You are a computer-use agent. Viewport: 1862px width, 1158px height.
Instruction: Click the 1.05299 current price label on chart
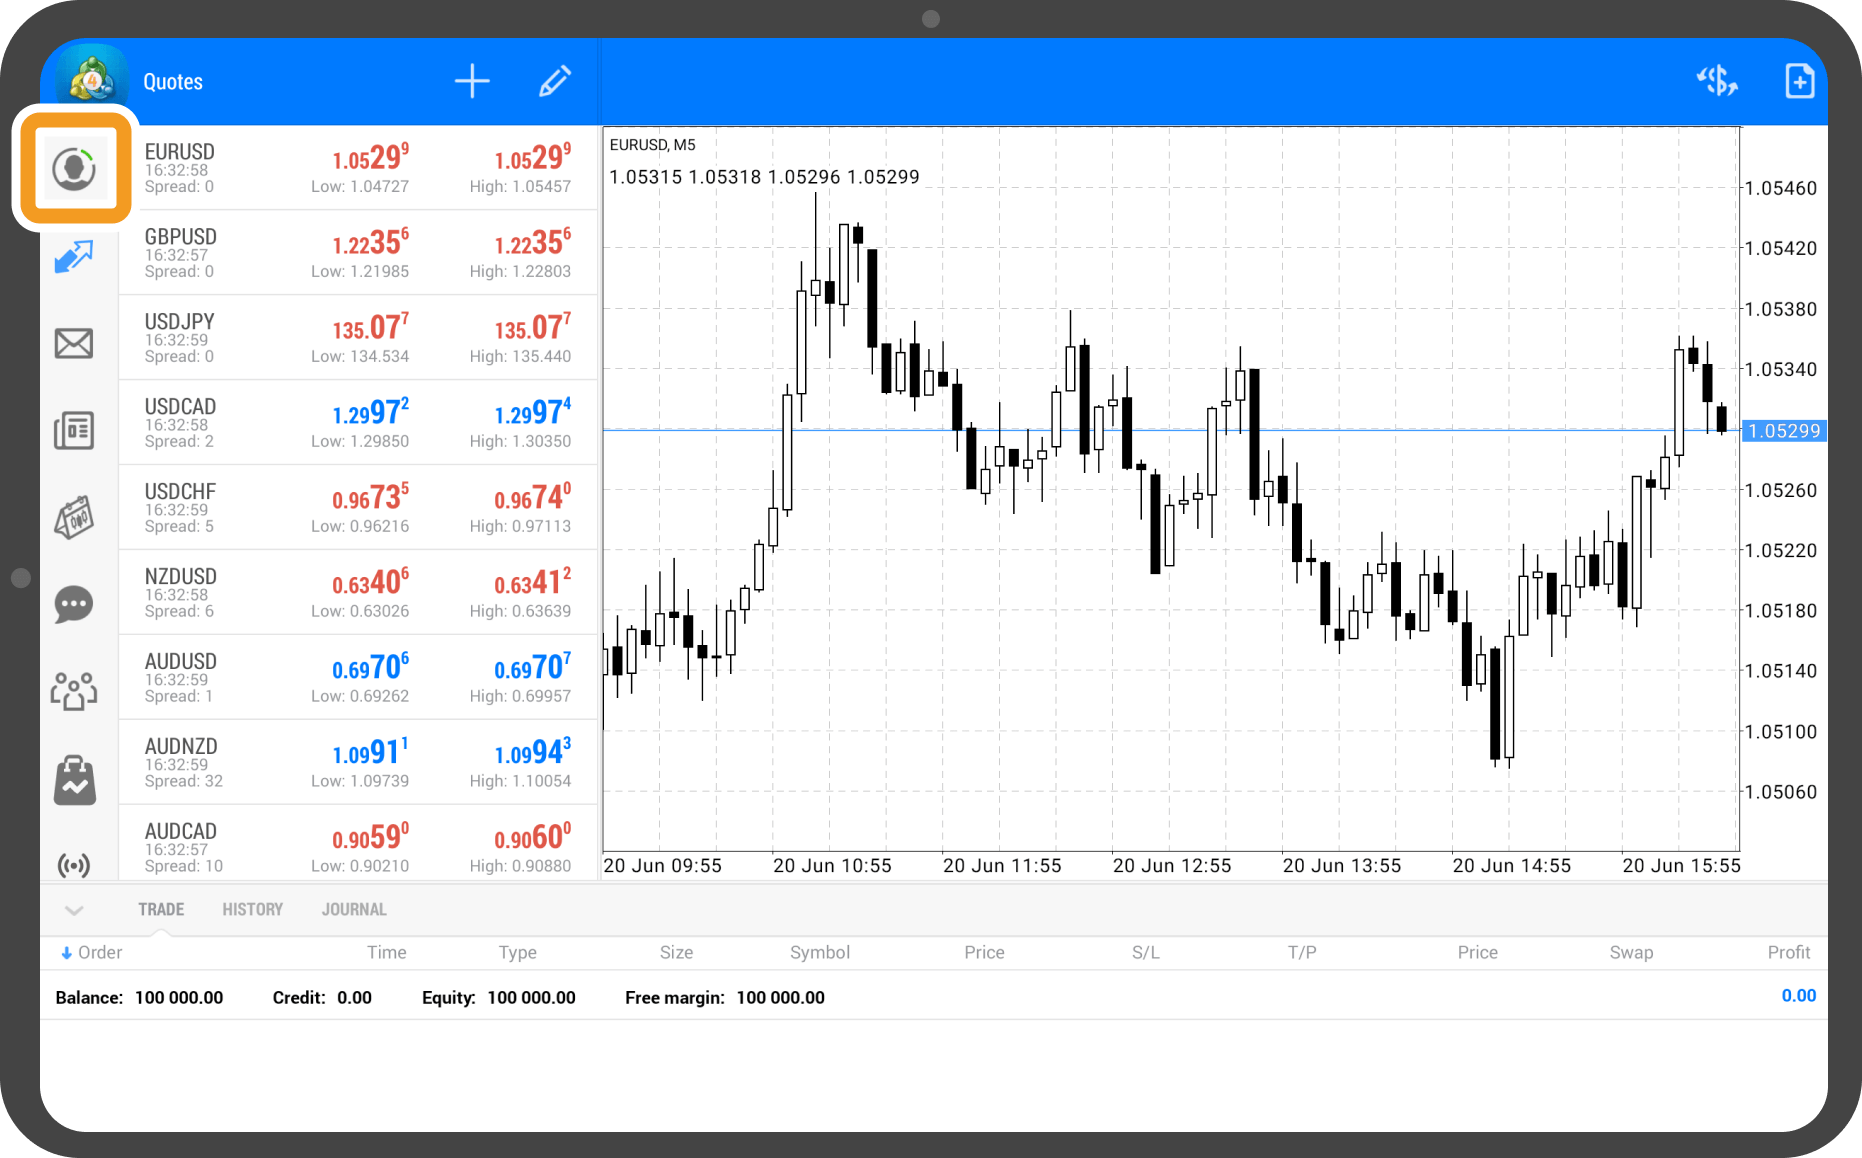click(1784, 431)
